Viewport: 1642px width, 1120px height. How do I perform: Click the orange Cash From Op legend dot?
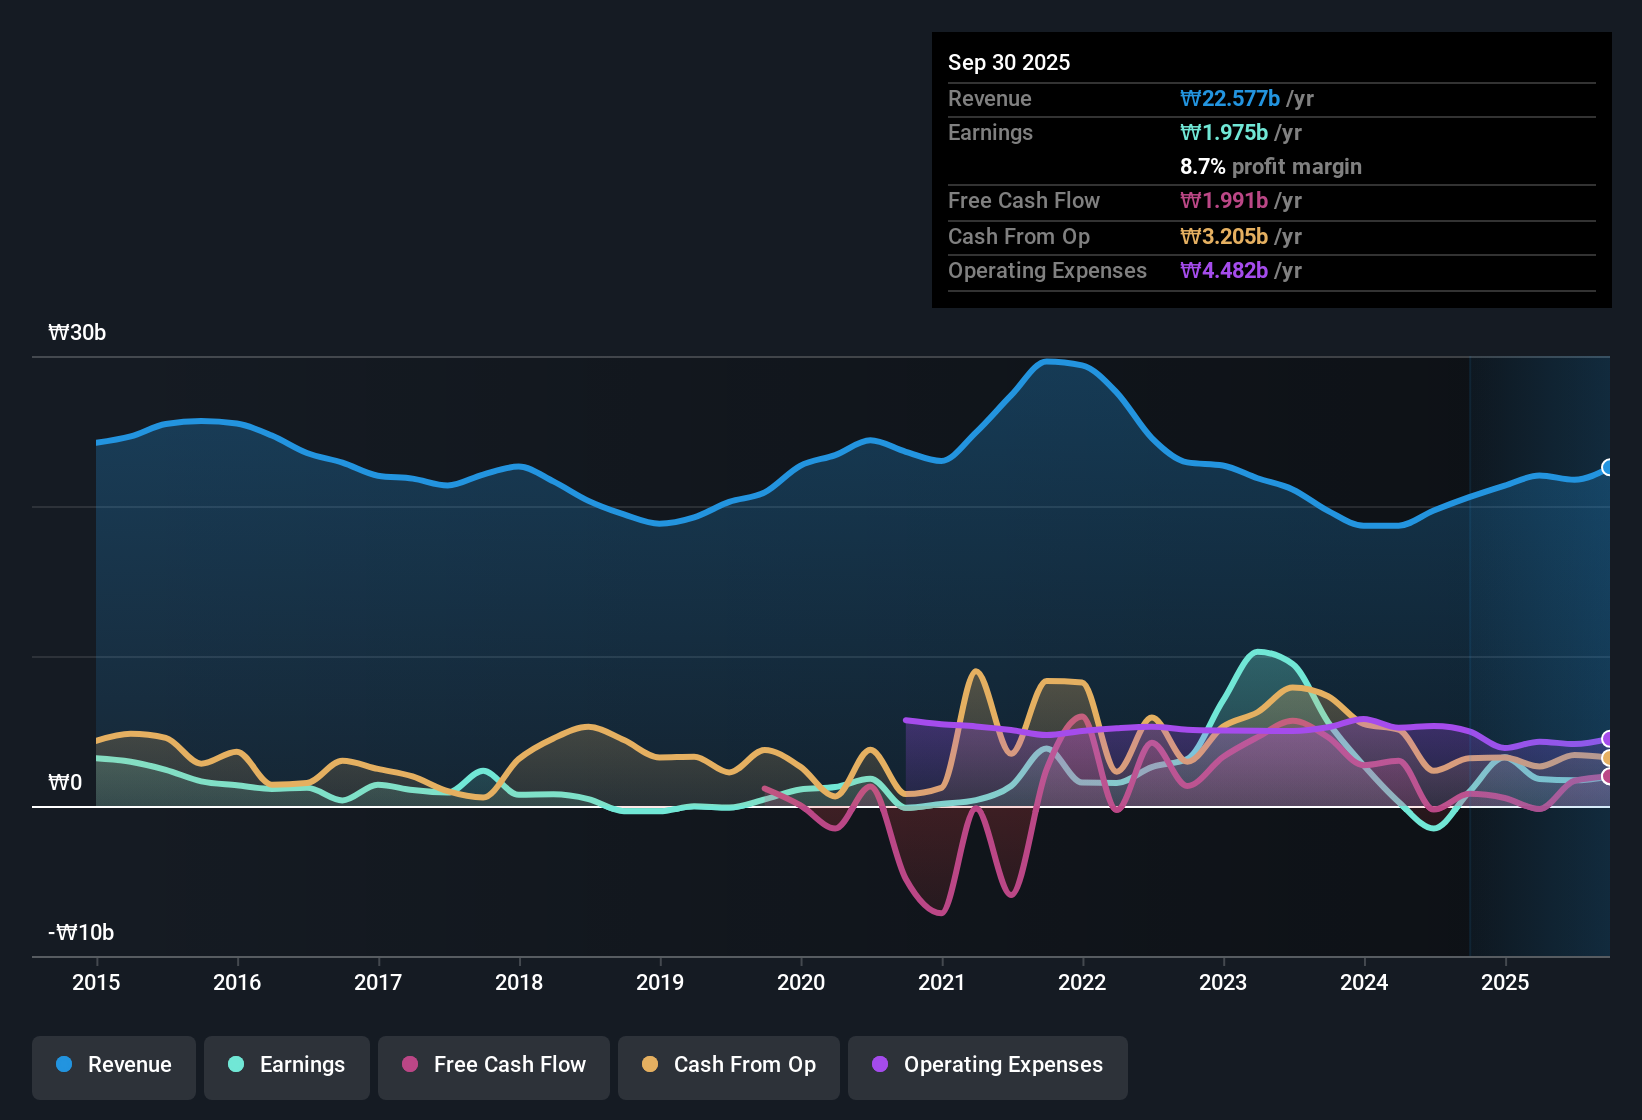tap(651, 1065)
